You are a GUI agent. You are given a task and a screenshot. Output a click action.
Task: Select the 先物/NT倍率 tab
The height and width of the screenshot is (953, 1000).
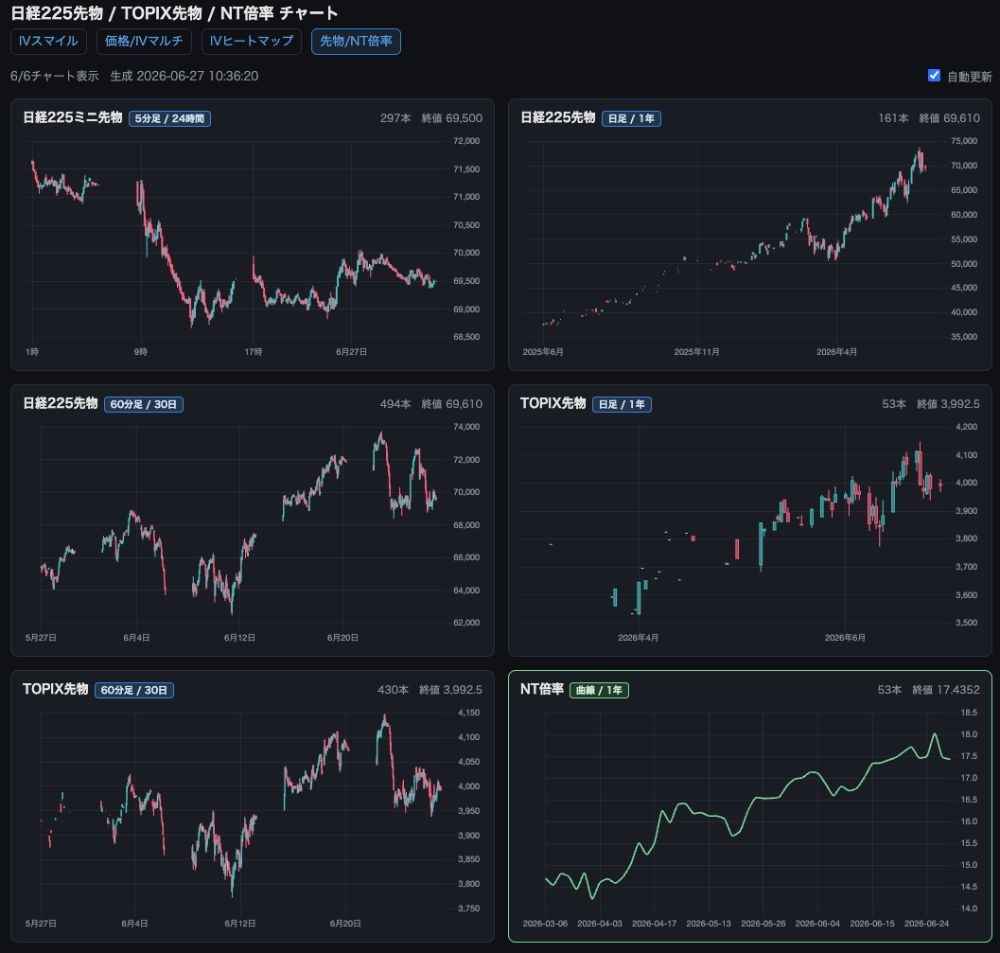[356, 41]
